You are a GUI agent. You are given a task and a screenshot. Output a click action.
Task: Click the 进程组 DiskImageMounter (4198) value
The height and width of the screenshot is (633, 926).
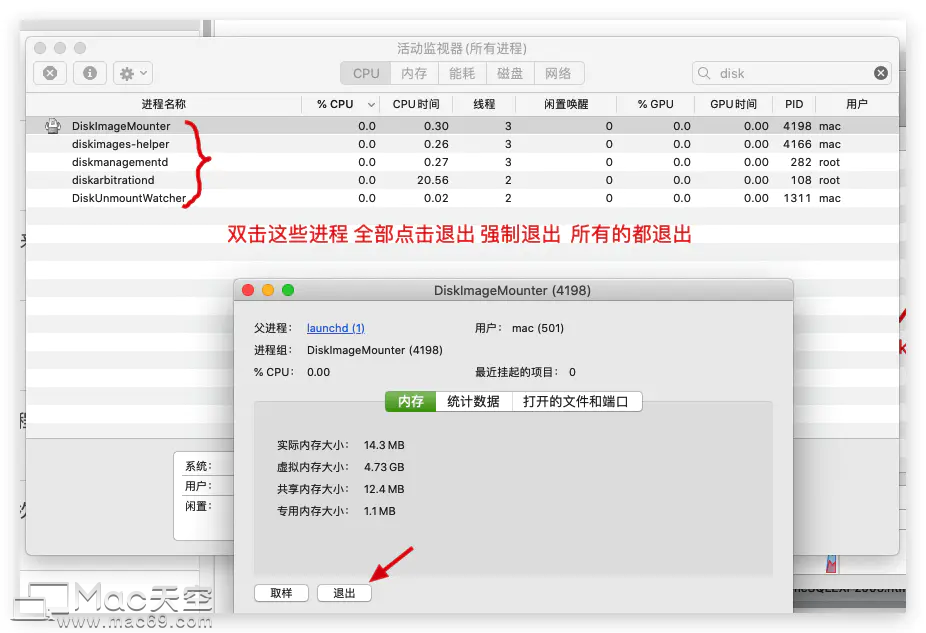(374, 350)
